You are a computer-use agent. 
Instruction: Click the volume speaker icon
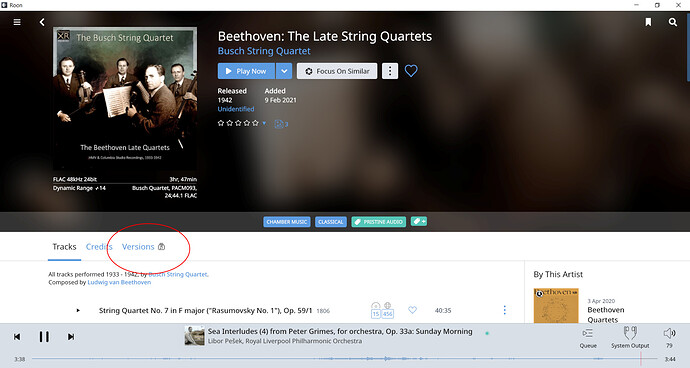coord(669,333)
